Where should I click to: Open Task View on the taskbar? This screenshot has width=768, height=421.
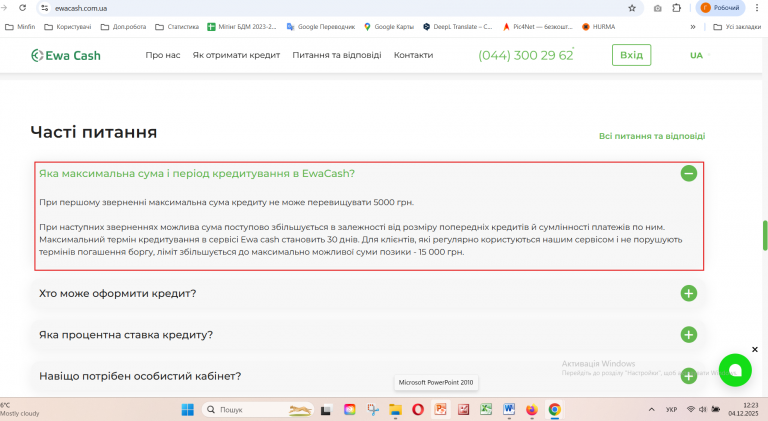(326, 410)
